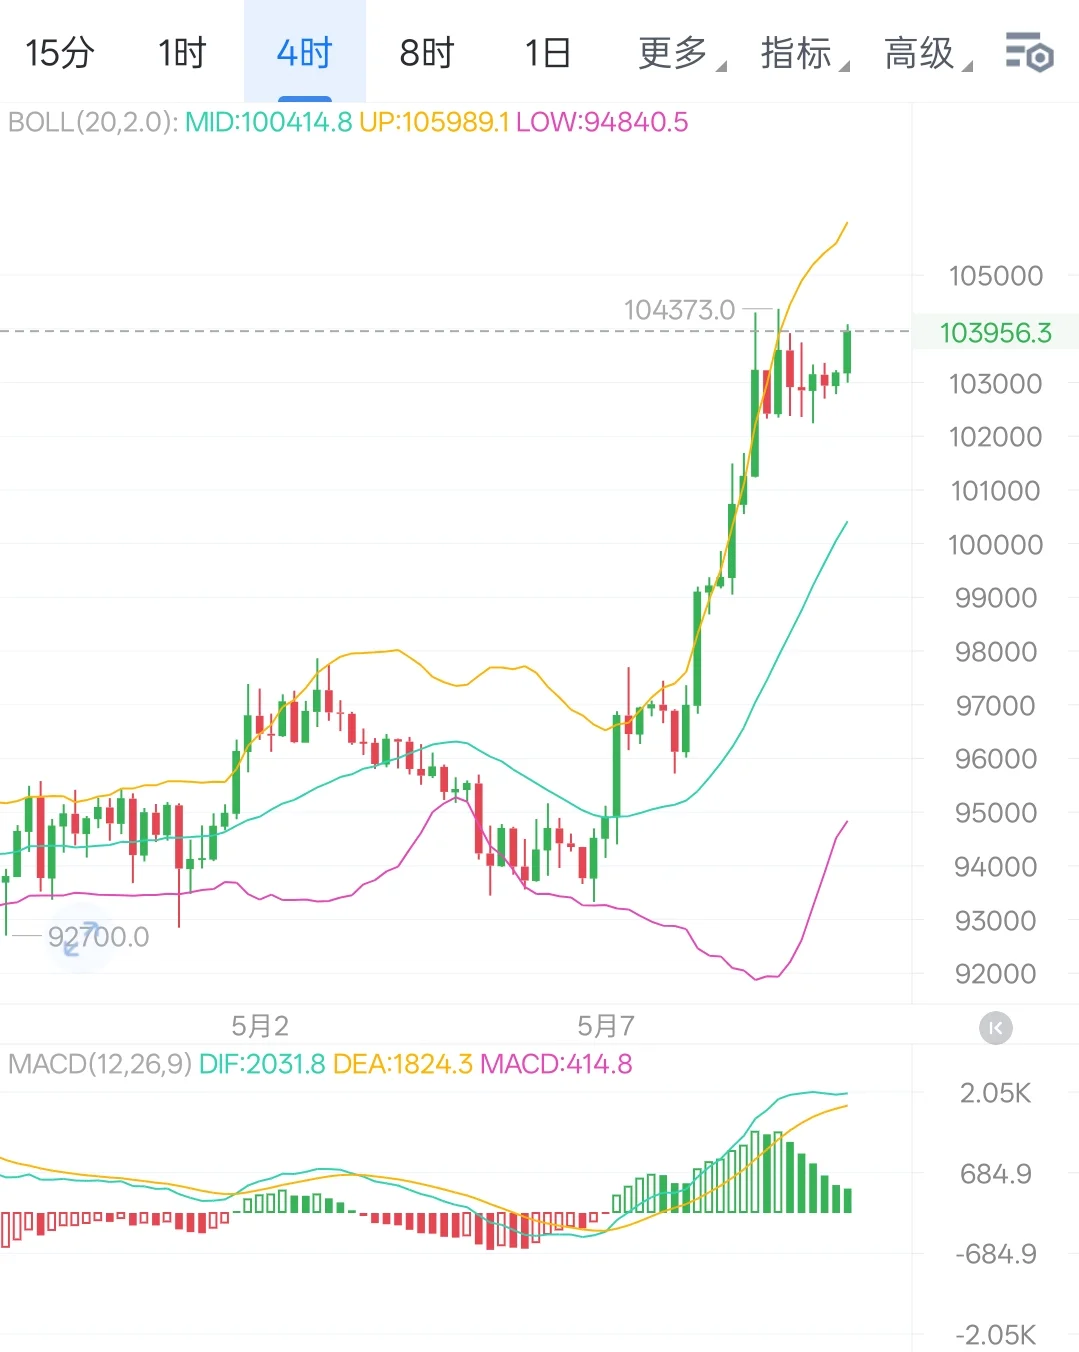Click the 100000 price axis label
Viewport: 1079px width, 1352px height.
995,545
